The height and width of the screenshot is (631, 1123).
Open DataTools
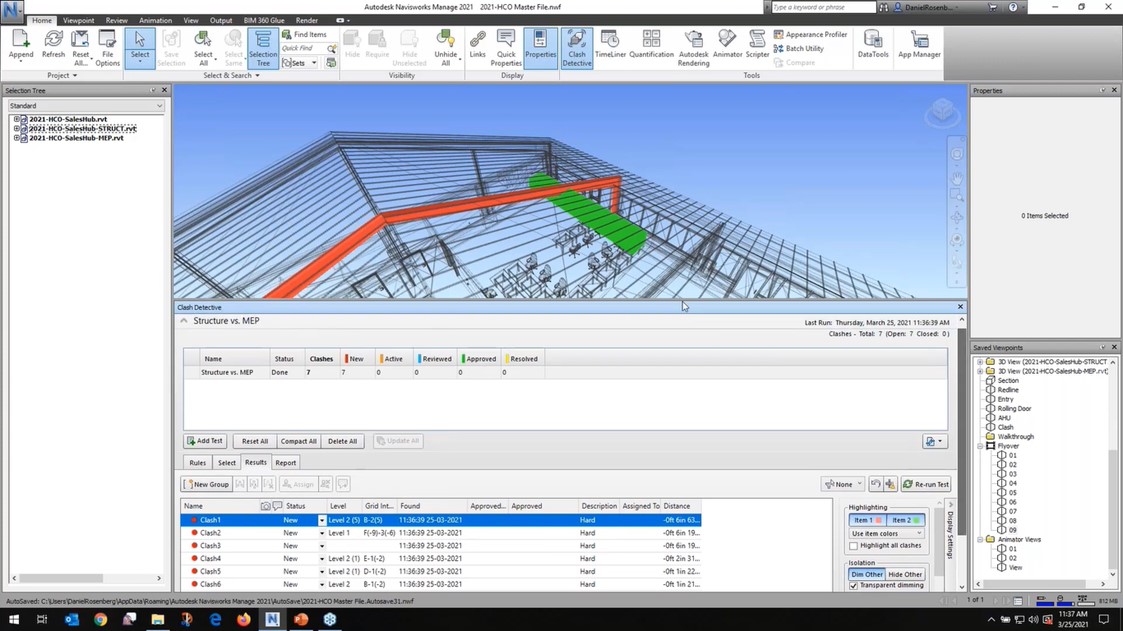[x=873, y=45]
